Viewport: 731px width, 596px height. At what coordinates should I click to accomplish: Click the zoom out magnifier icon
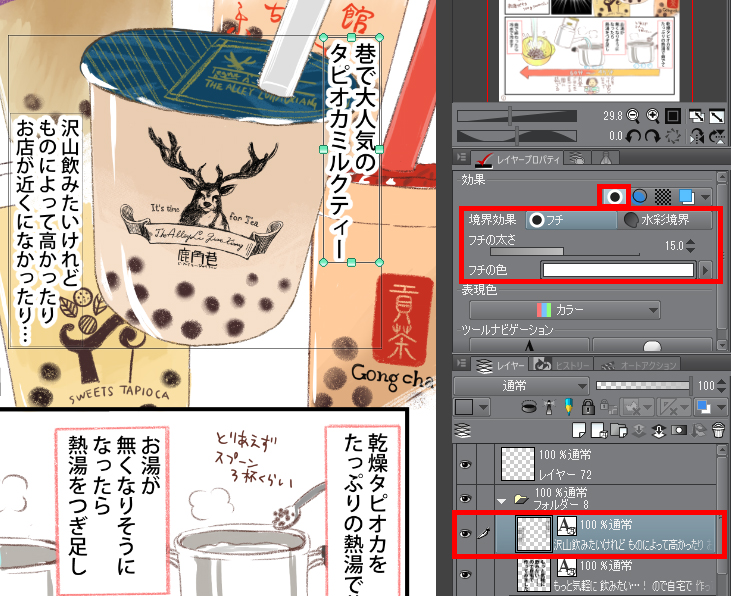634,116
